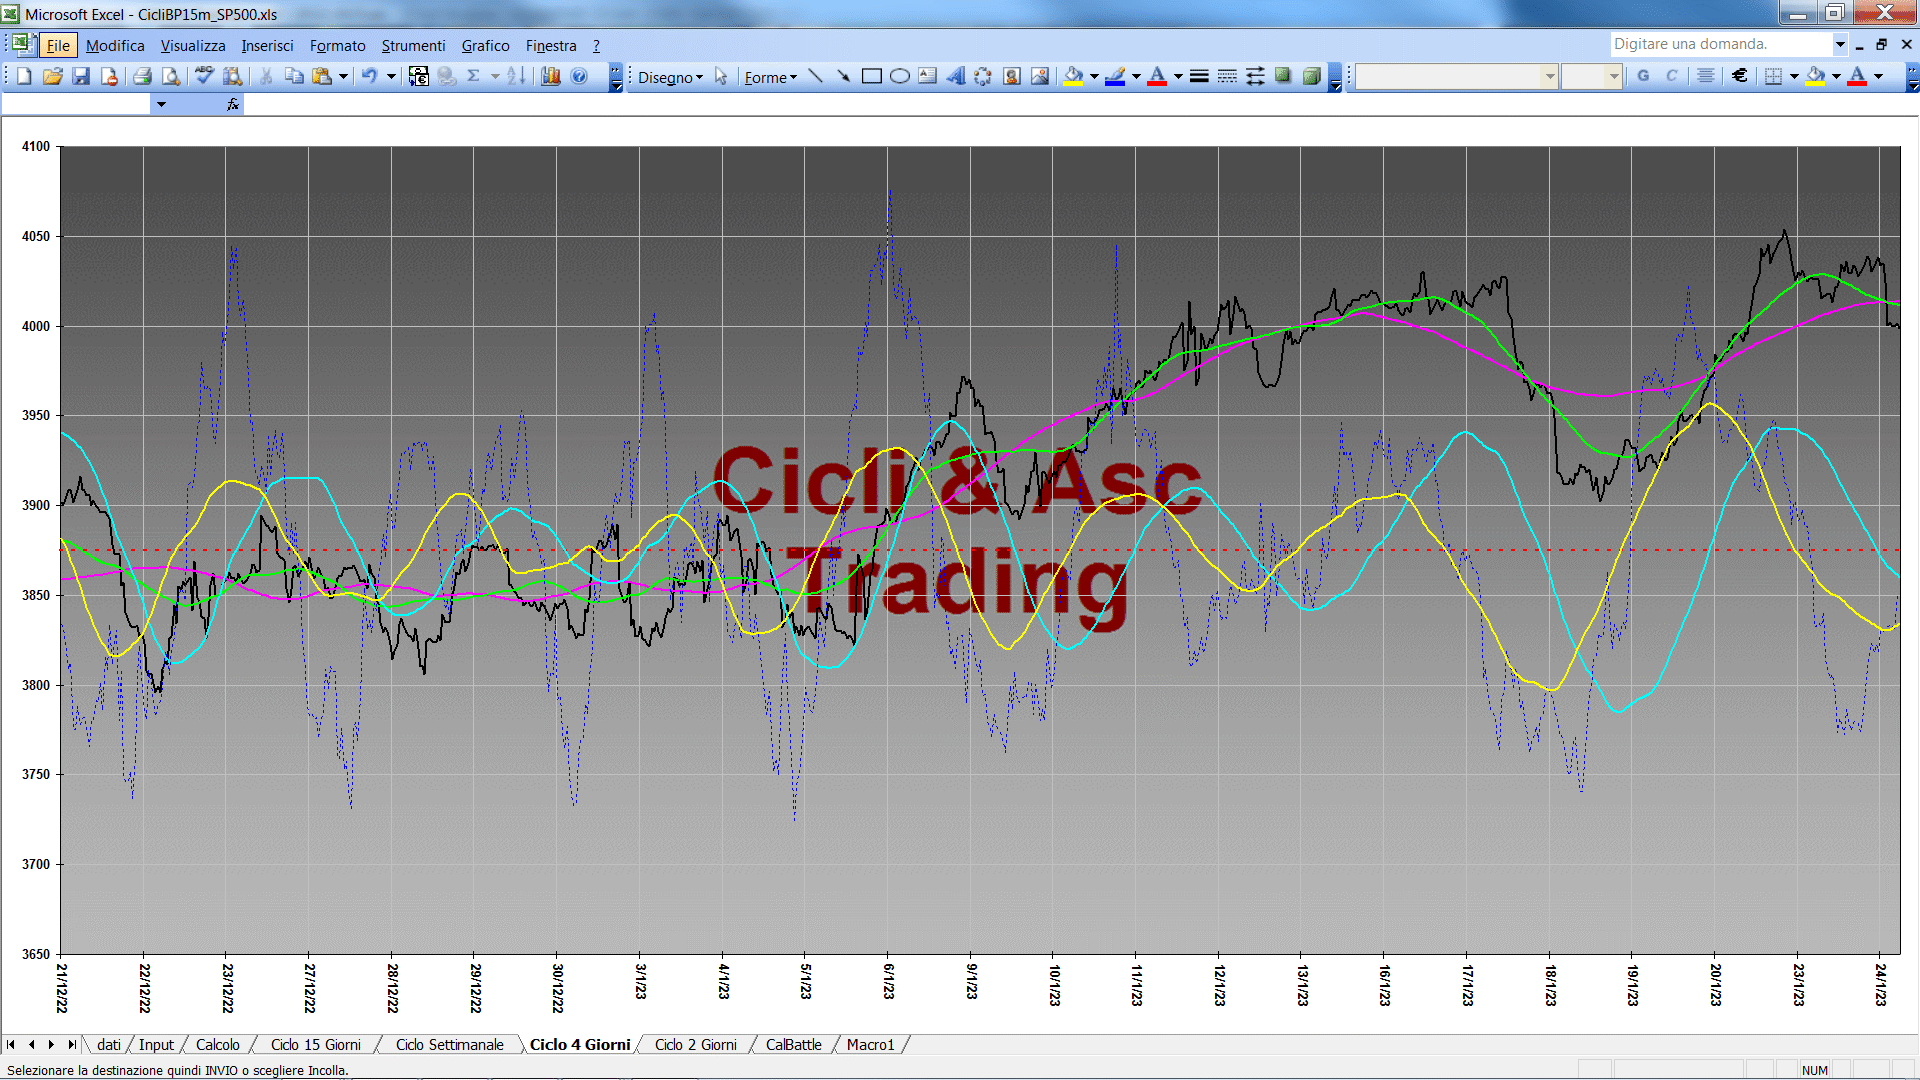1920x1080 pixels.
Task: Open Print Preview
Action: tap(171, 76)
